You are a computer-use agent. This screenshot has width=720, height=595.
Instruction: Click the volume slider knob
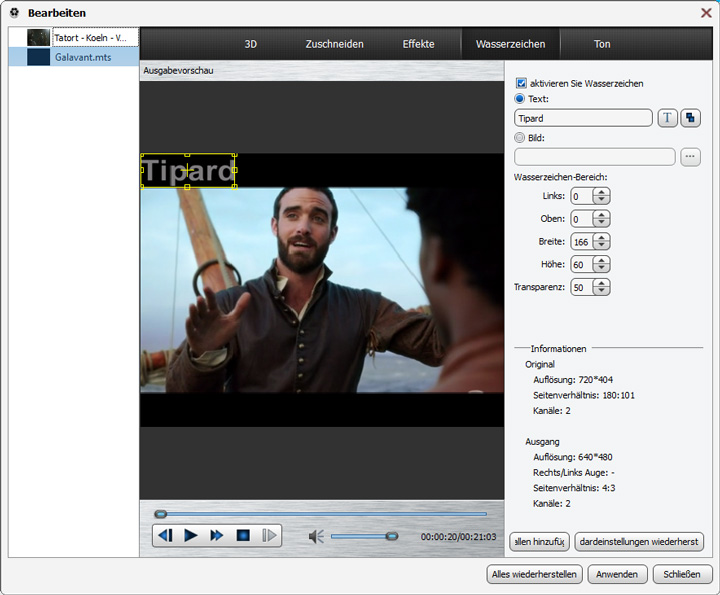pos(392,536)
